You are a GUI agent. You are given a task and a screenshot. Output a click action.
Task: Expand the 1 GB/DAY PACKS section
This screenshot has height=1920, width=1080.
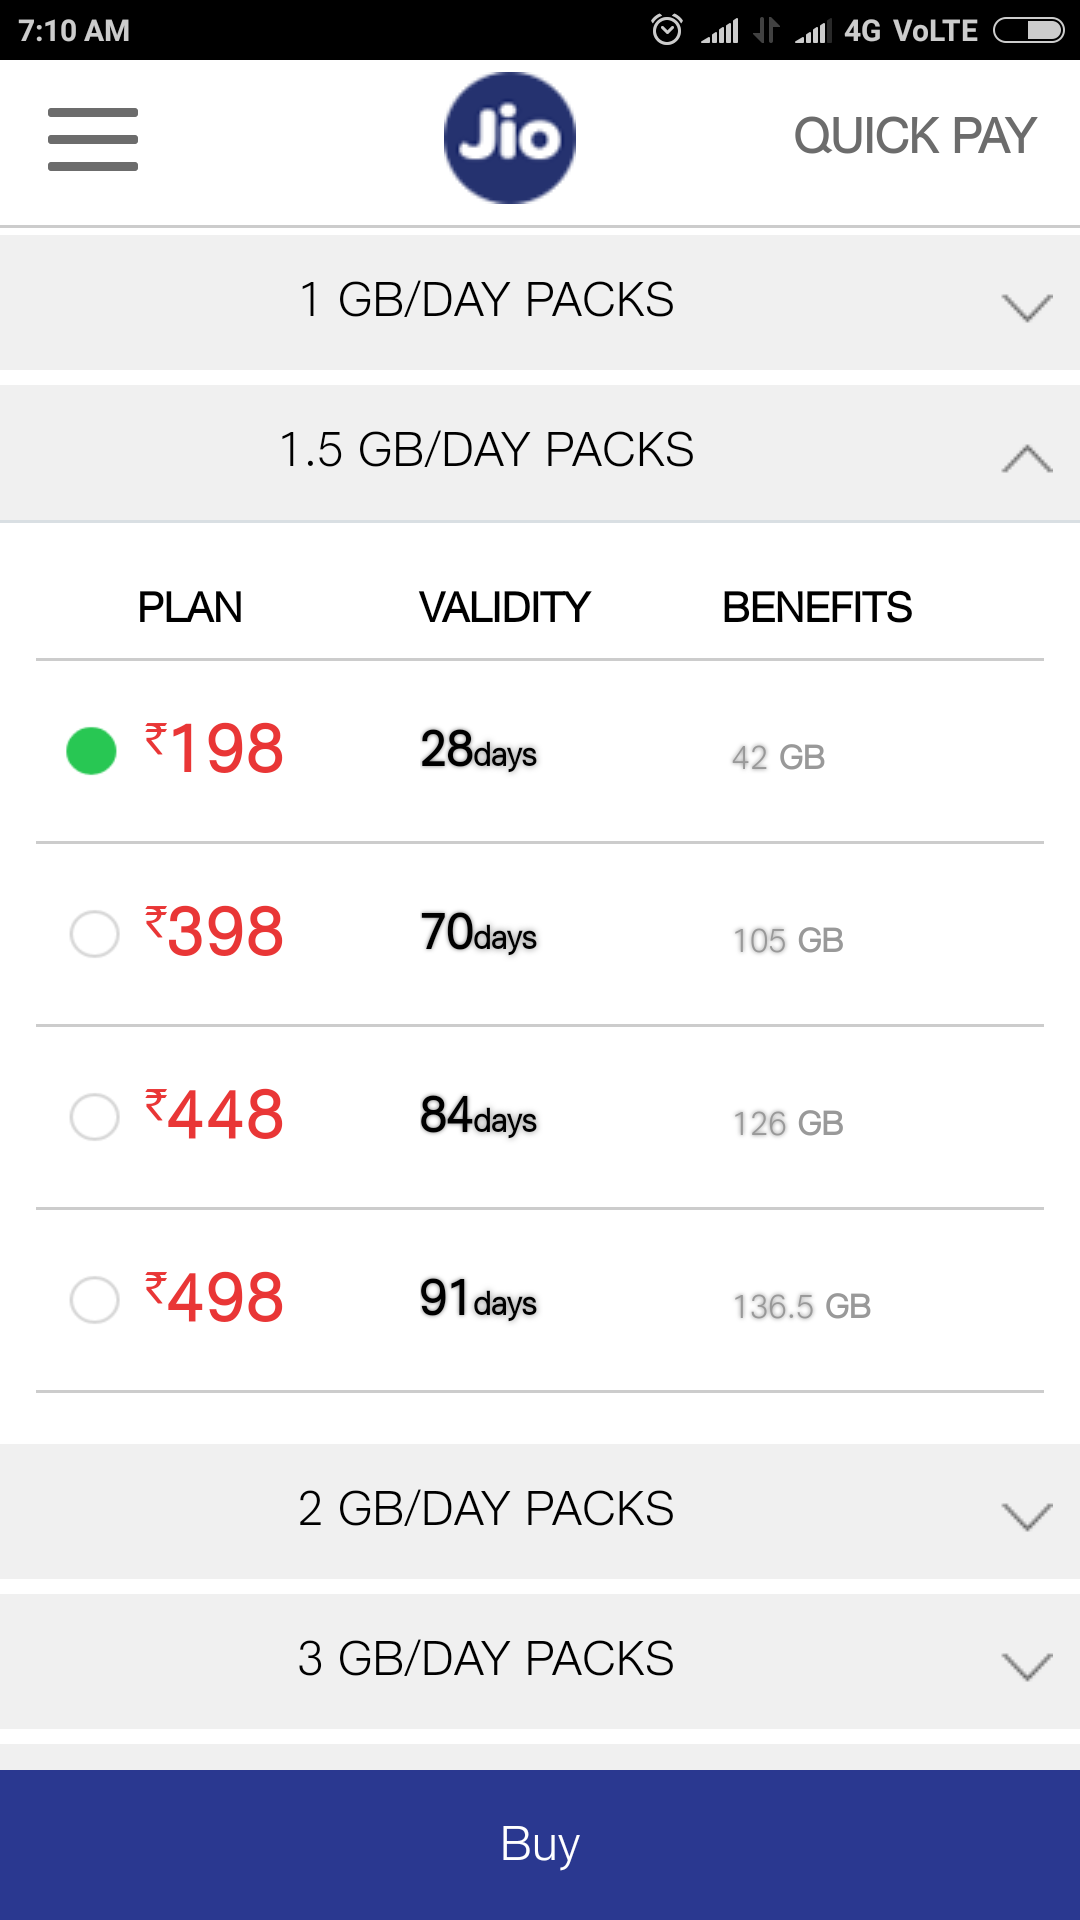540,301
